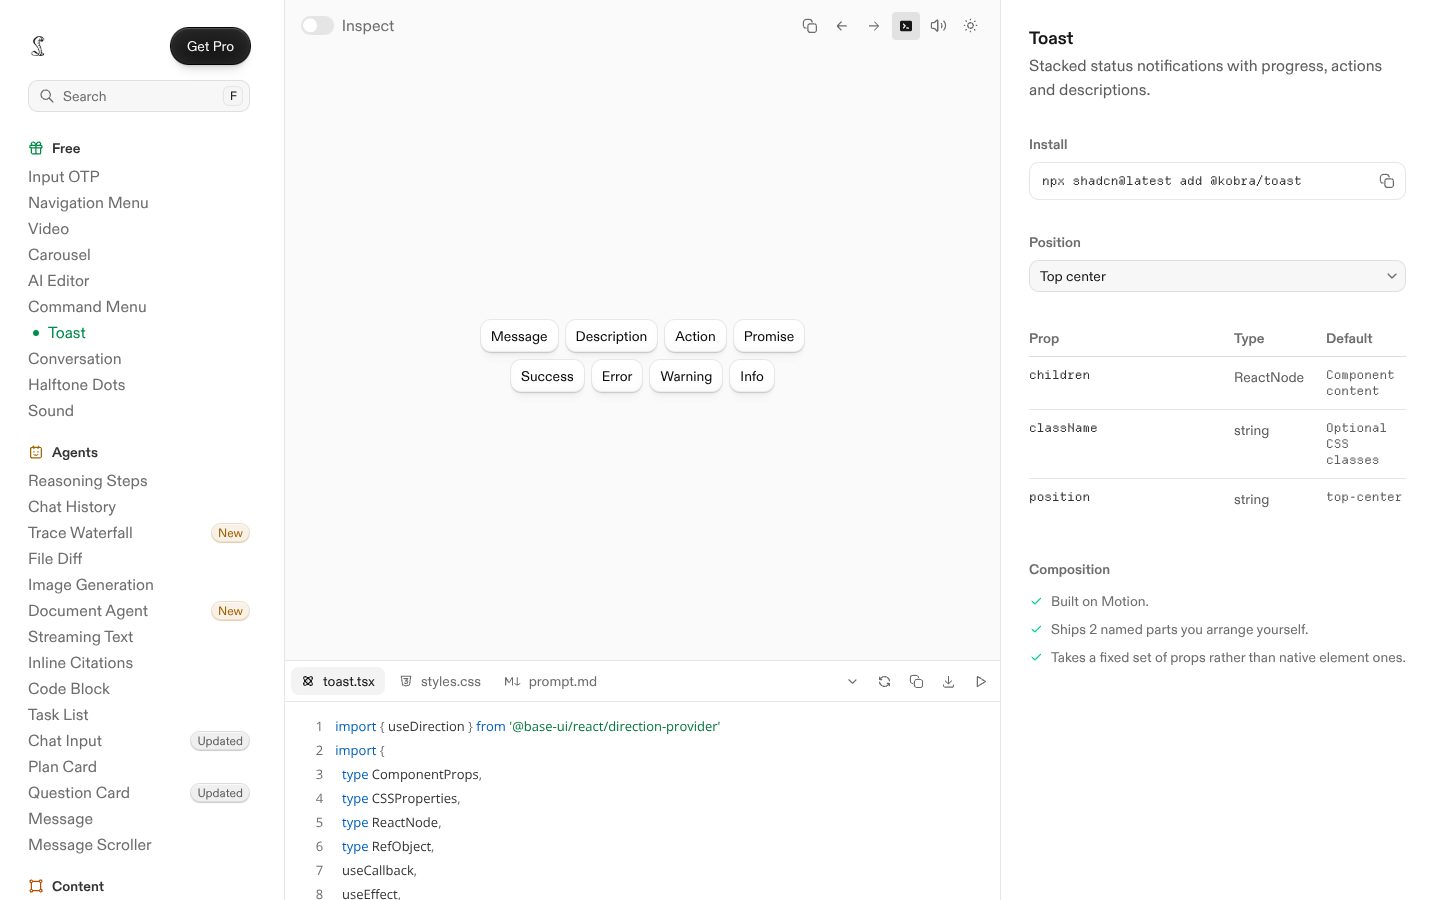
Task: Click the Kobra snake logo
Action: click(38, 46)
